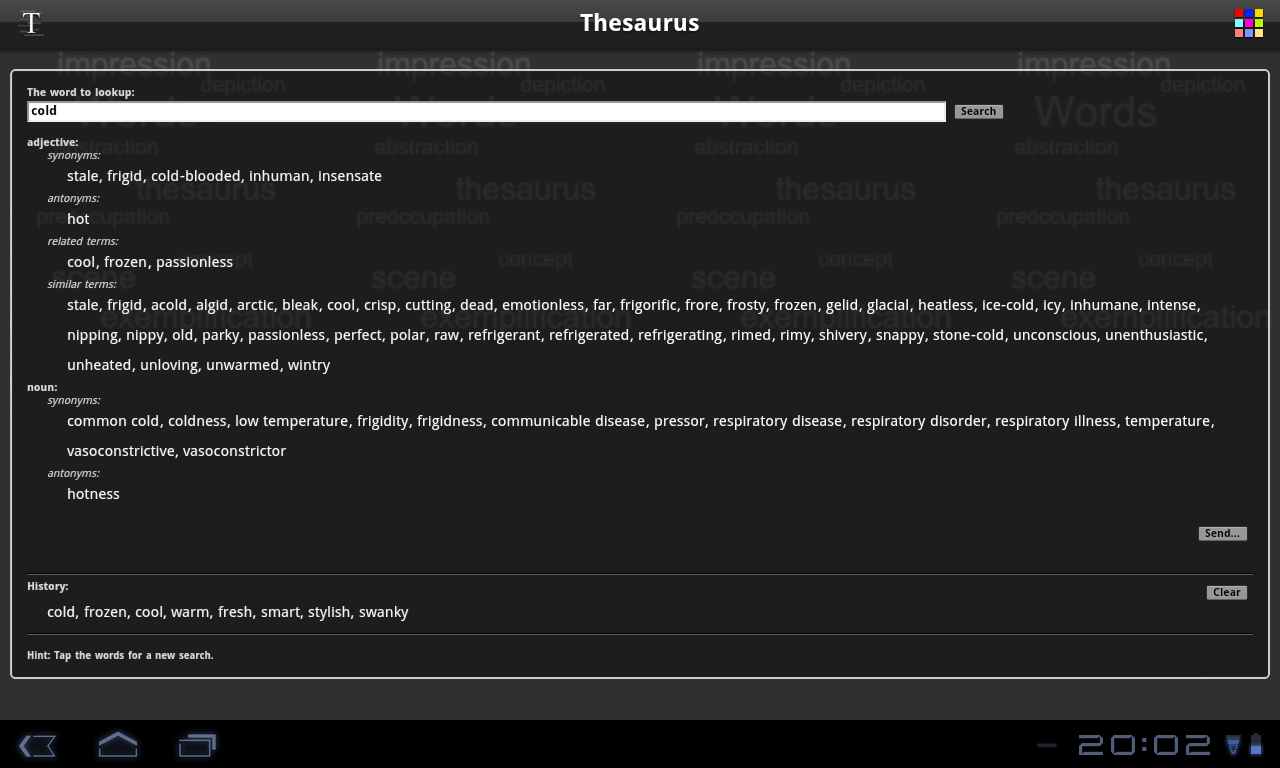Look up synonym 'cold-blooded'

(x=196, y=176)
